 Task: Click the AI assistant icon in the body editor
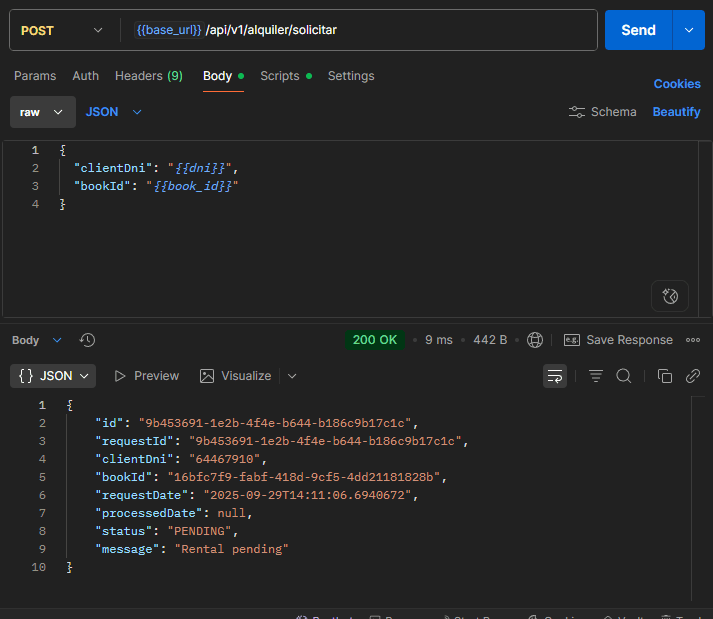[x=670, y=296]
